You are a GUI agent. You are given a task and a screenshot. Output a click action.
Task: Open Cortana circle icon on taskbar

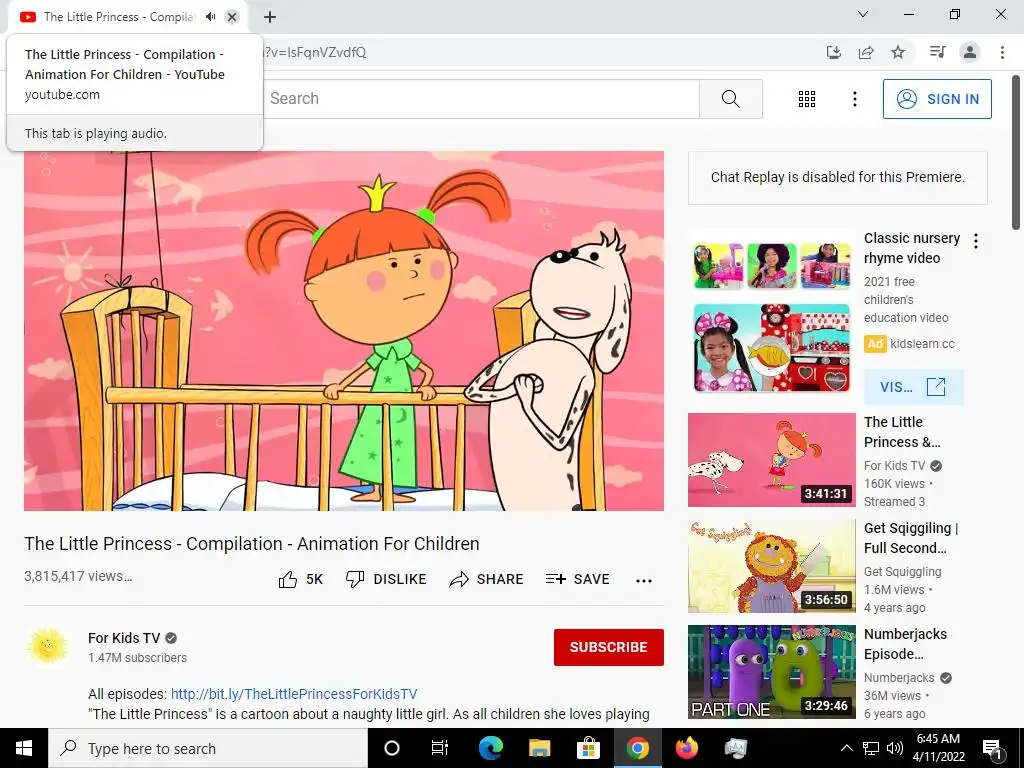[x=392, y=748]
